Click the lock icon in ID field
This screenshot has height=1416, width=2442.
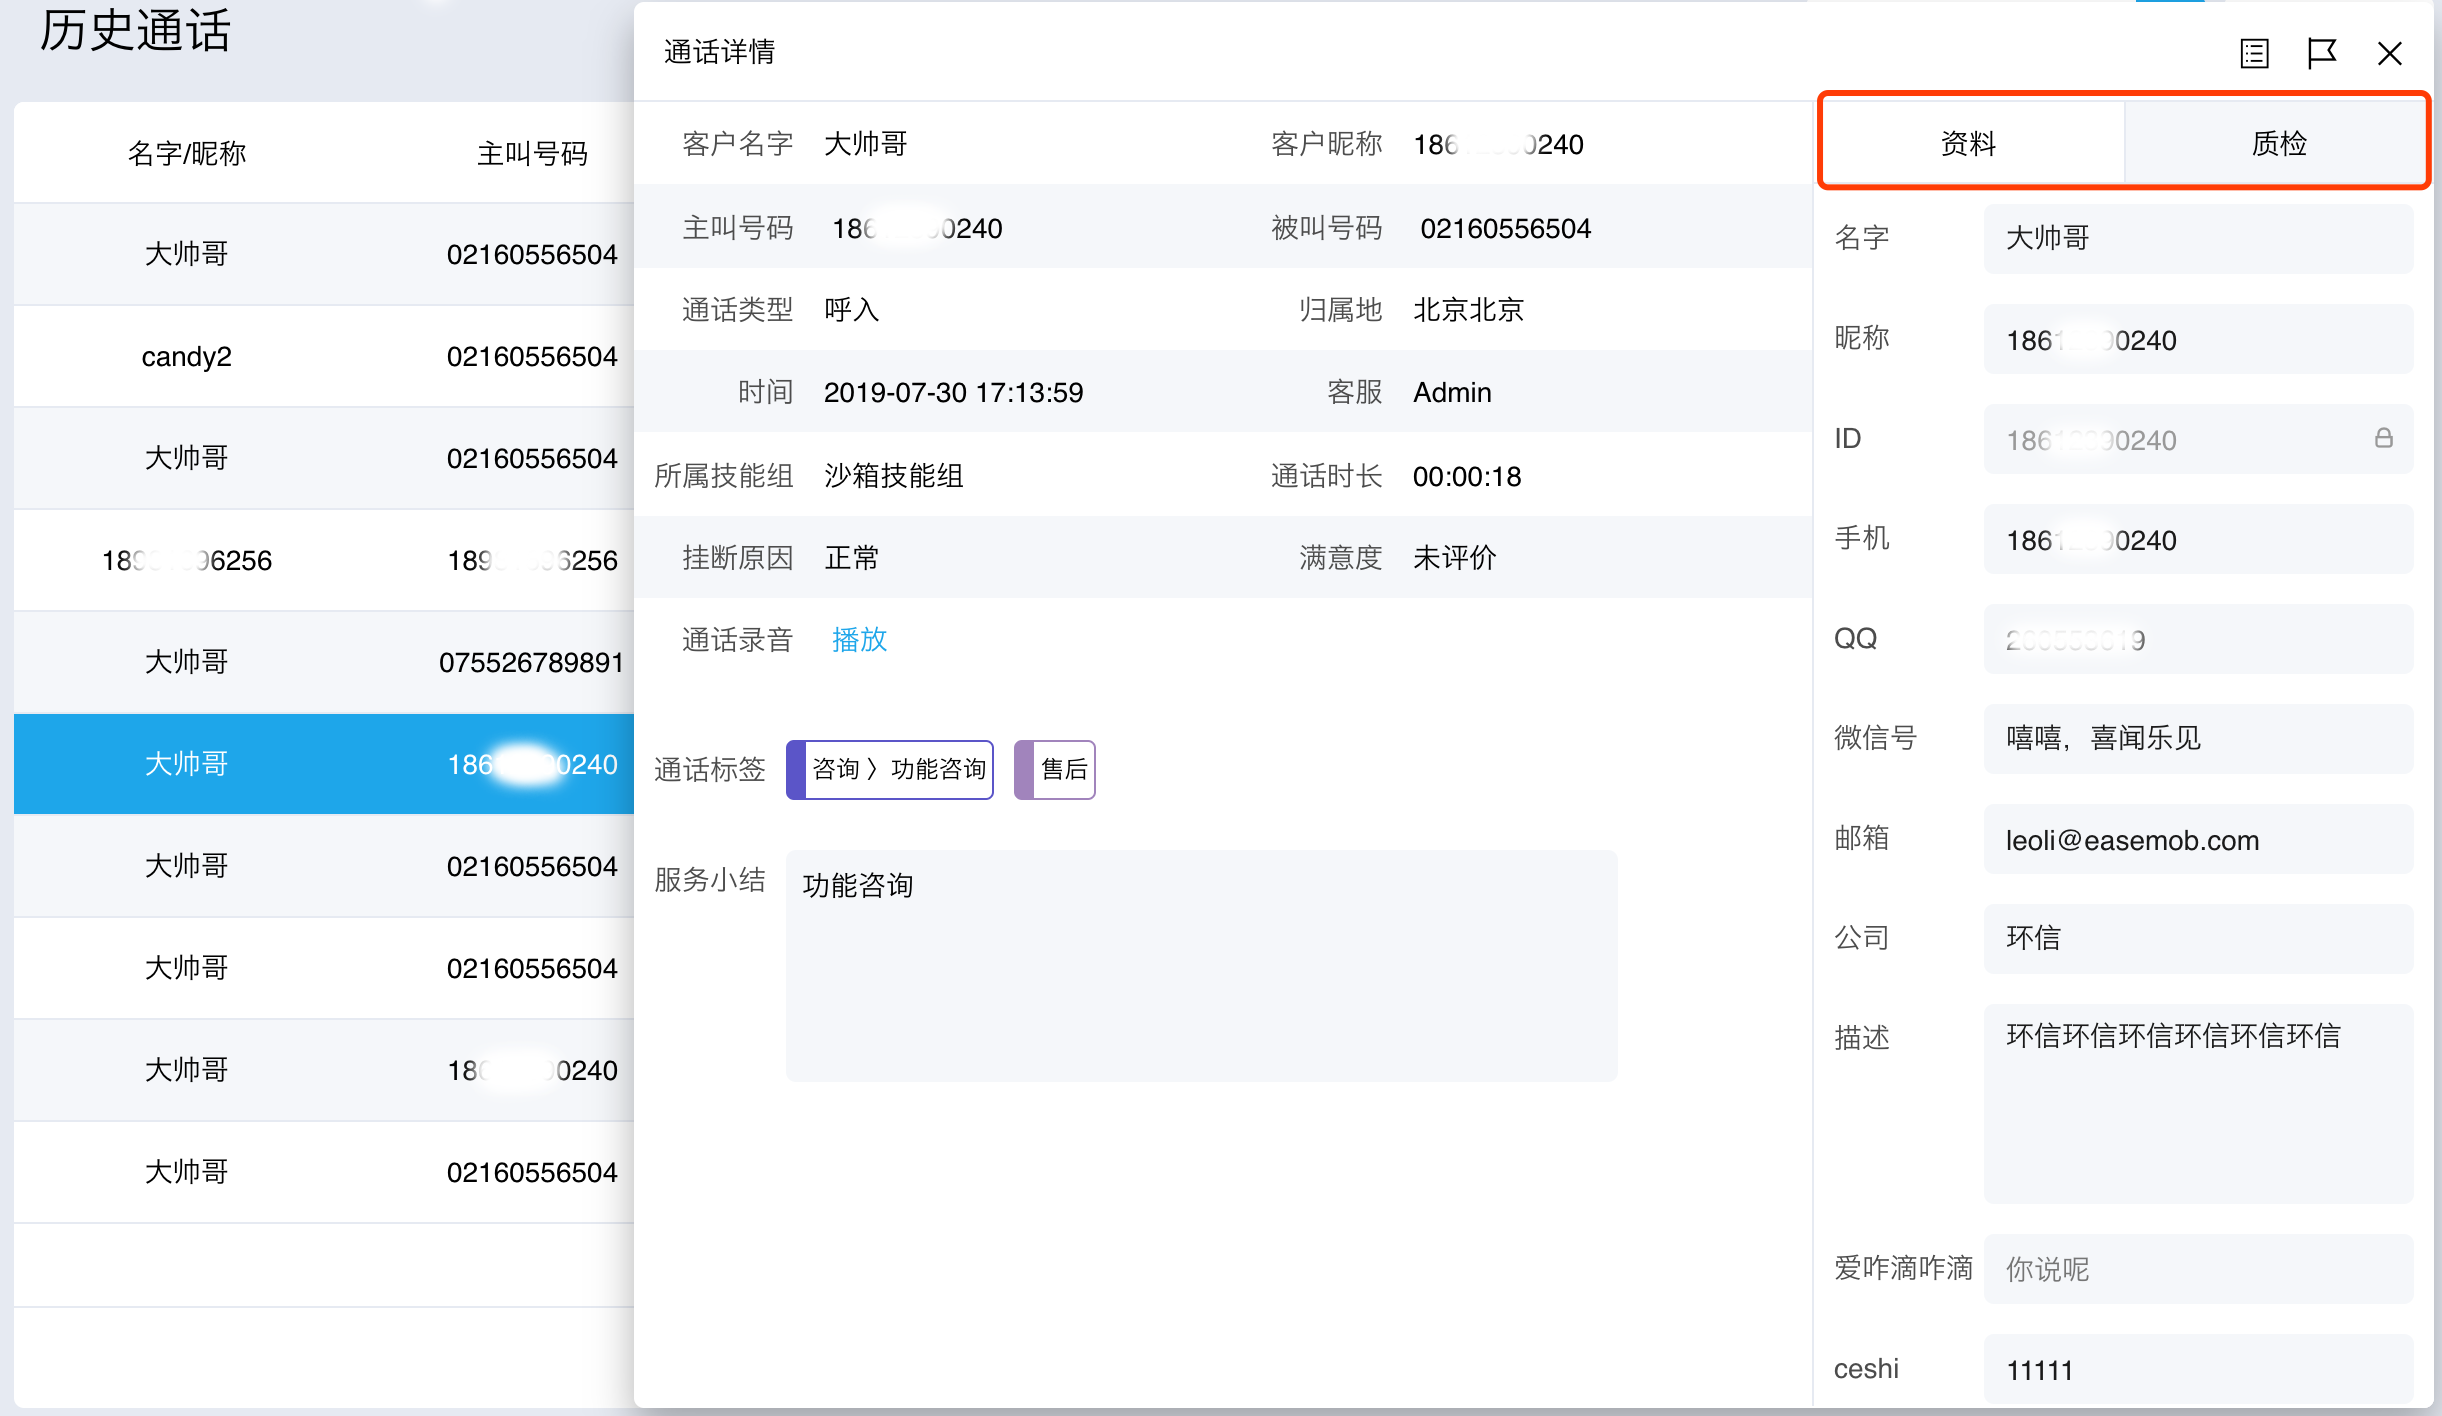(x=2384, y=438)
